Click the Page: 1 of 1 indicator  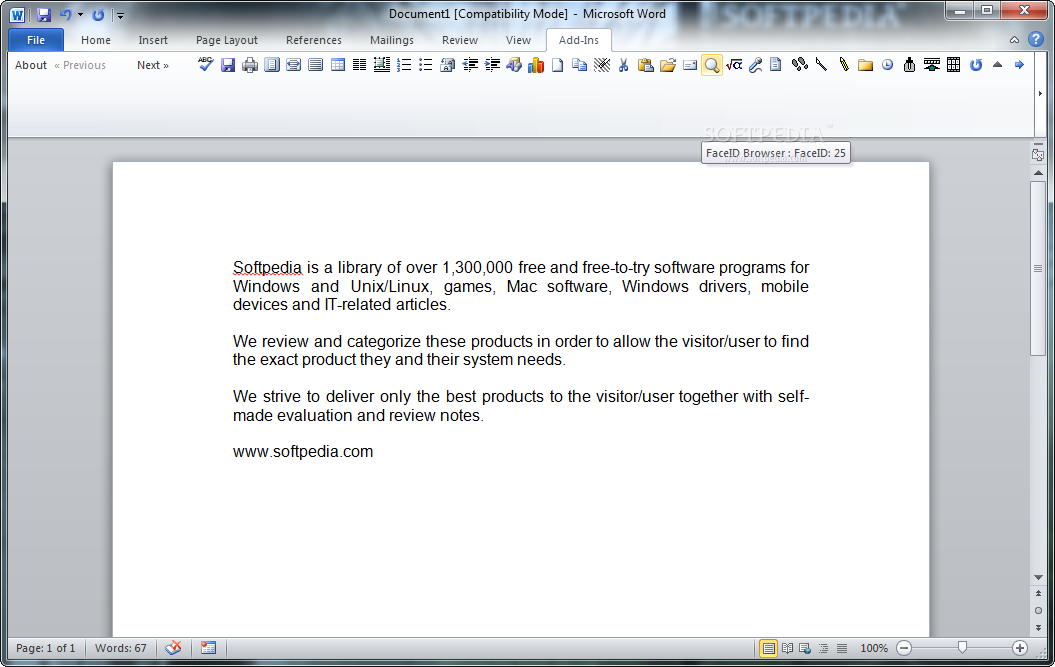click(x=46, y=648)
